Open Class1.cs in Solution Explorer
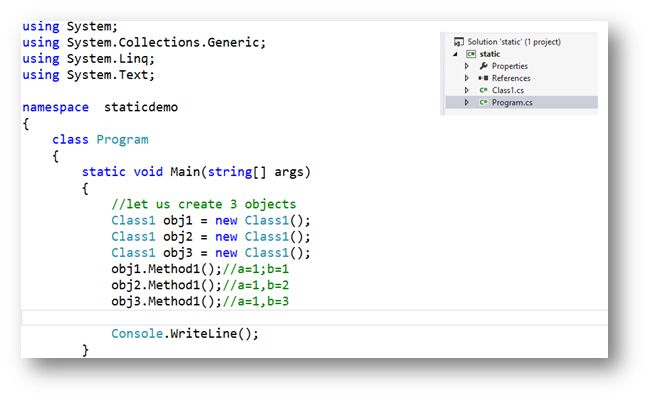 point(508,90)
